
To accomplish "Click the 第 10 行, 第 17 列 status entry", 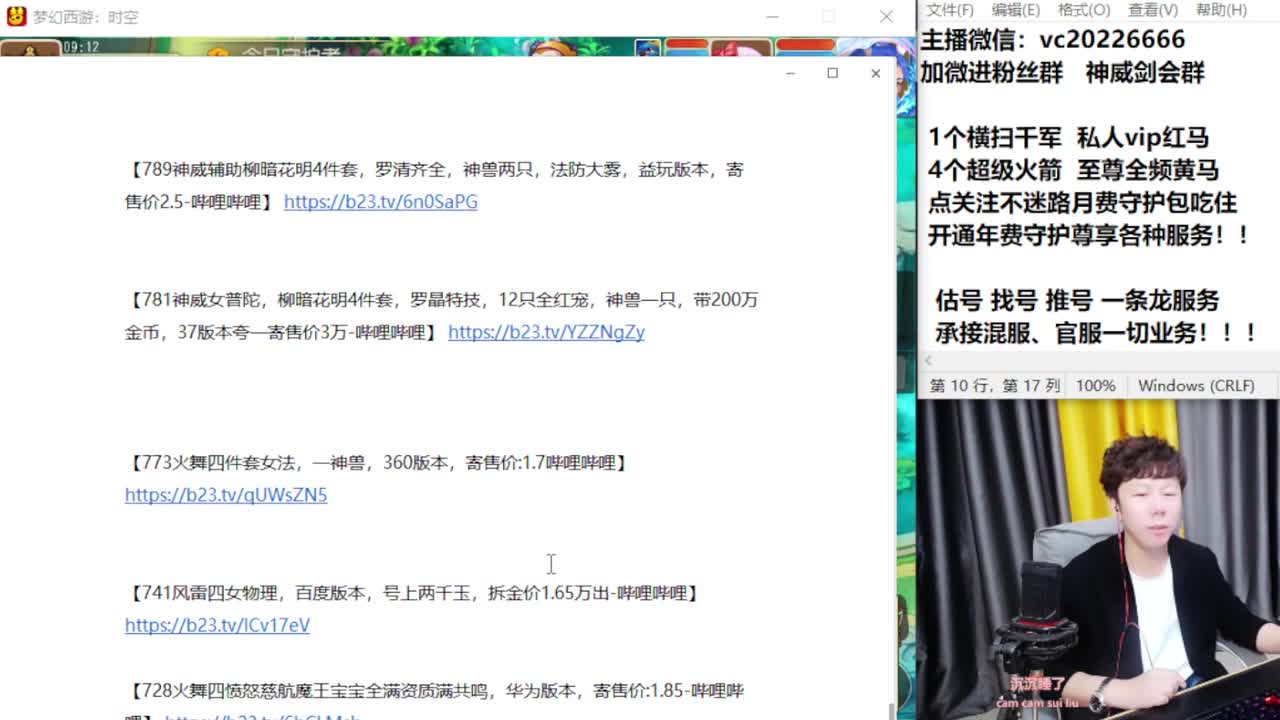I will coord(994,386).
